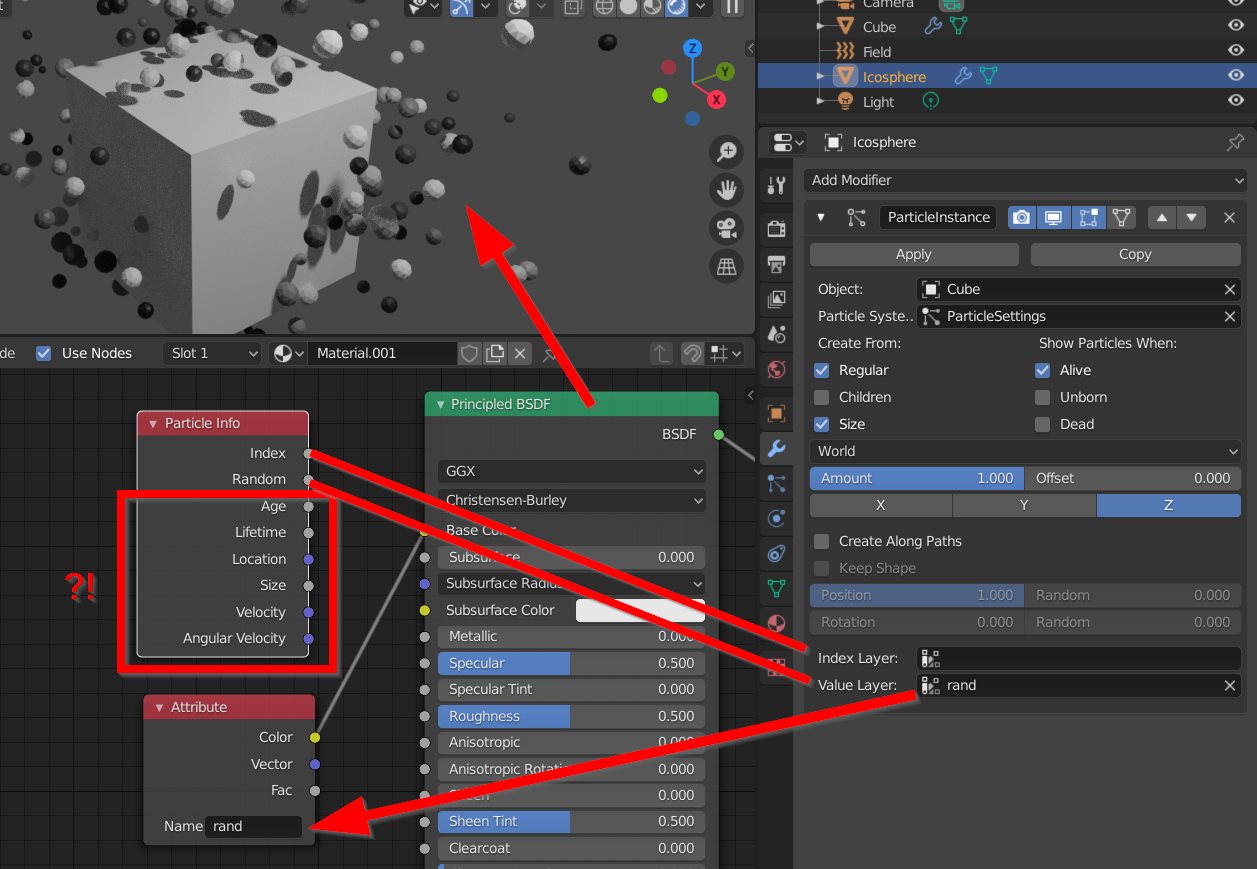Image resolution: width=1257 pixels, height=869 pixels.
Task: Toggle the camera view in viewport
Action: pos(726,228)
